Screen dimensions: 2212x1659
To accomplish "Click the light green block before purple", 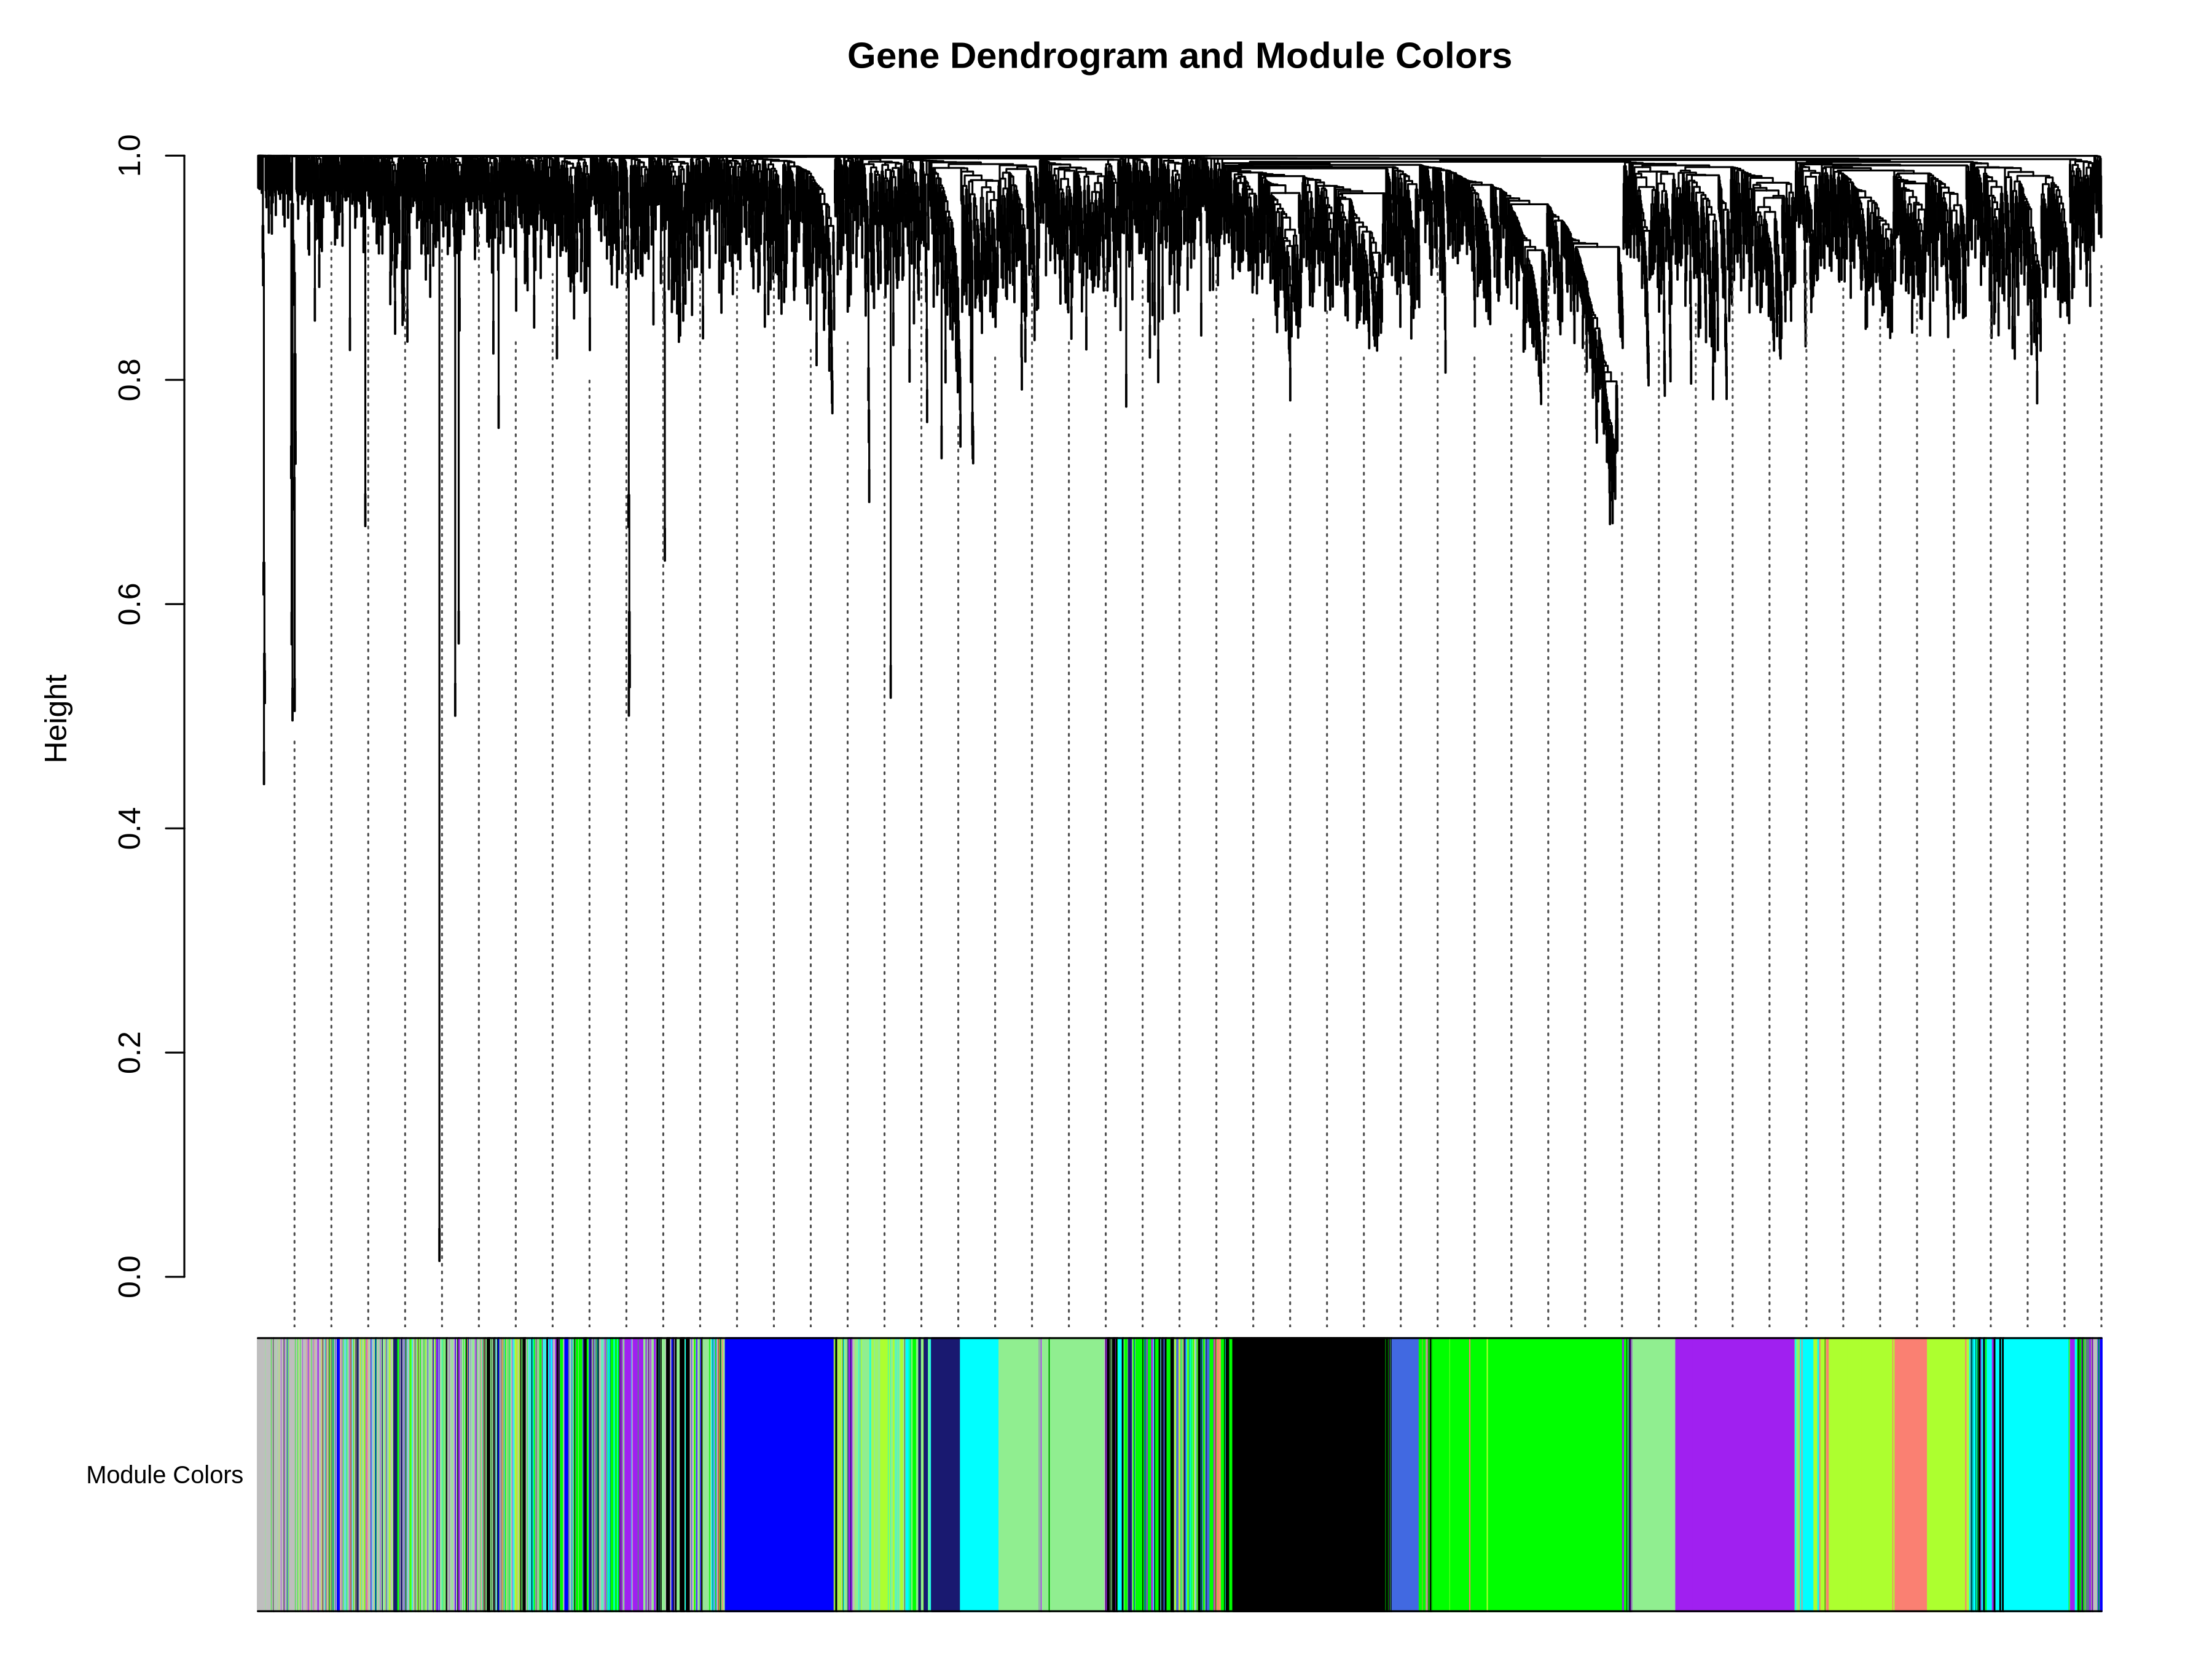I will pos(1653,1474).
